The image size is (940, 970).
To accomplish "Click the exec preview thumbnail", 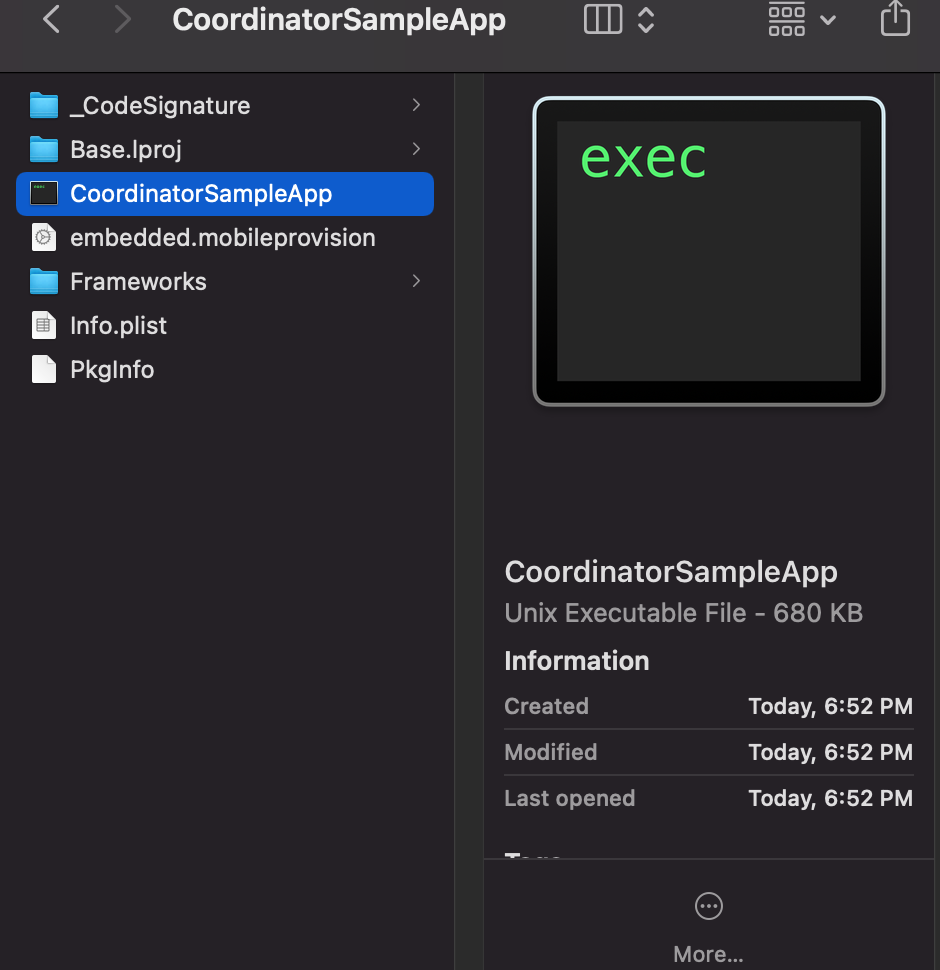I will tap(708, 252).
